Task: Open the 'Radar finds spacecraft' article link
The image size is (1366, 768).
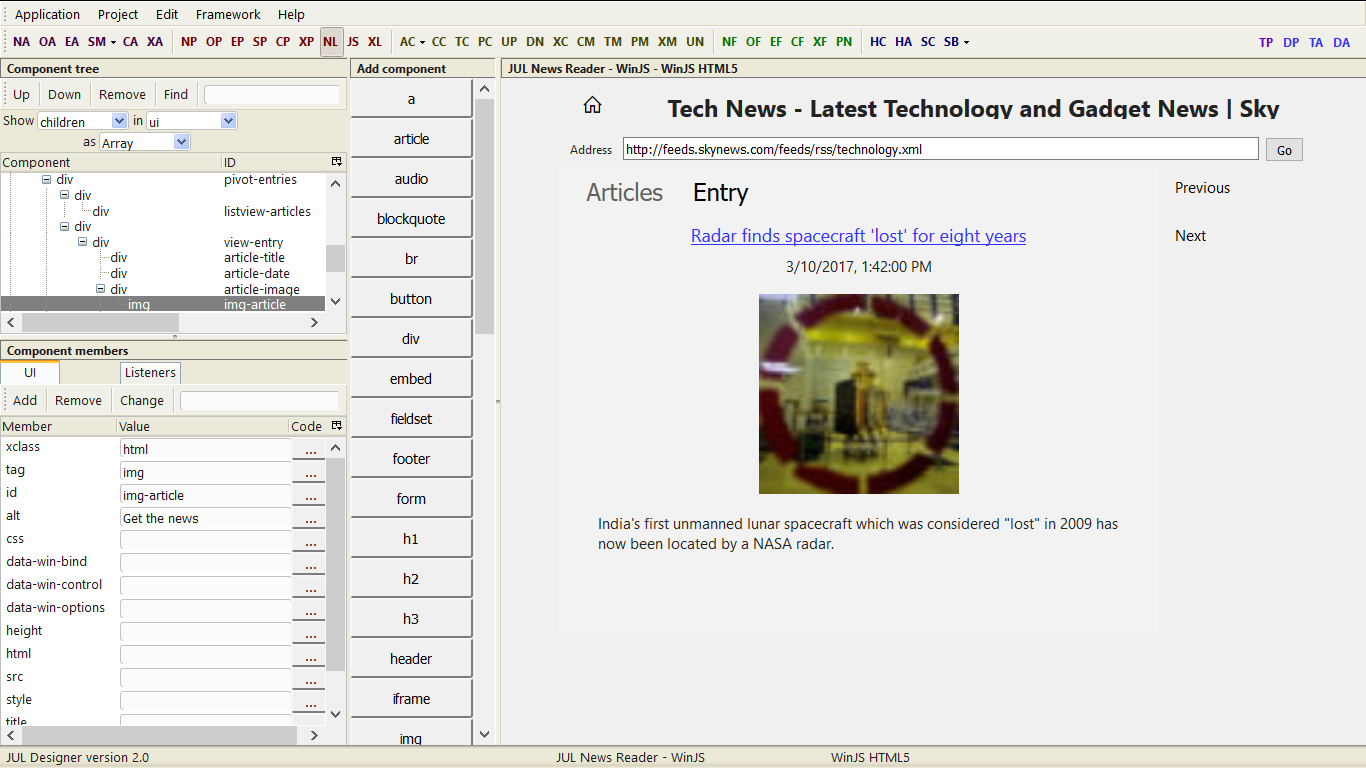Action: [857, 236]
